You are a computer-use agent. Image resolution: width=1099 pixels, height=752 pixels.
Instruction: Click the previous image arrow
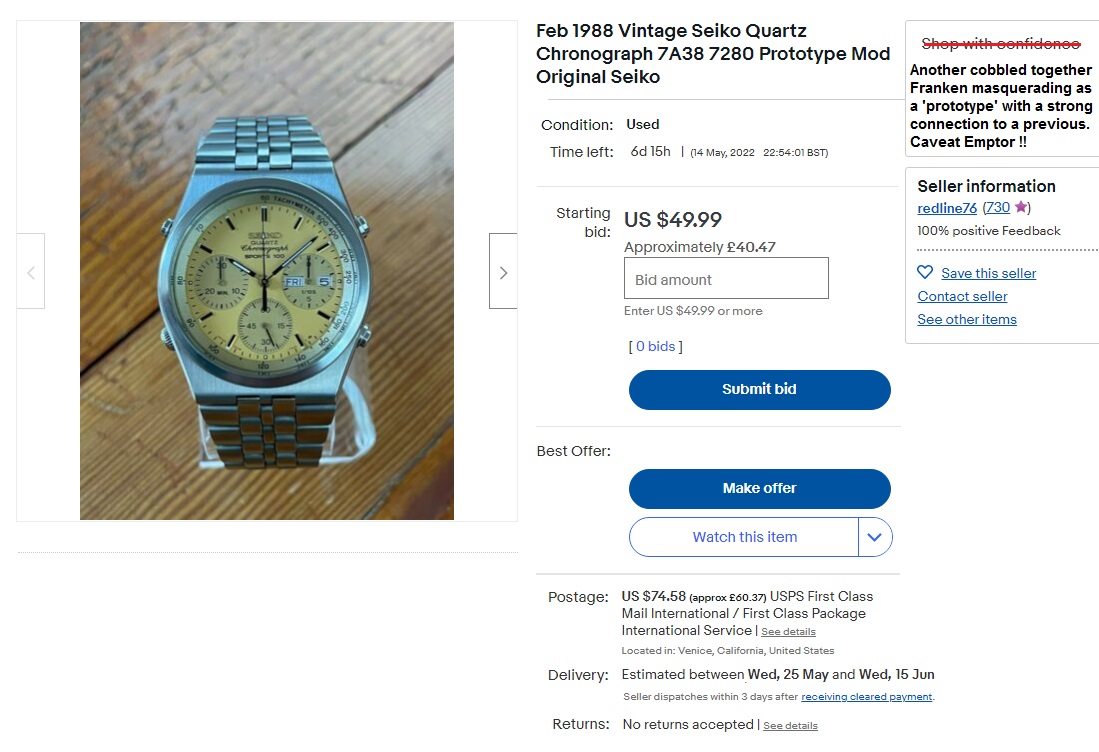coord(32,271)
